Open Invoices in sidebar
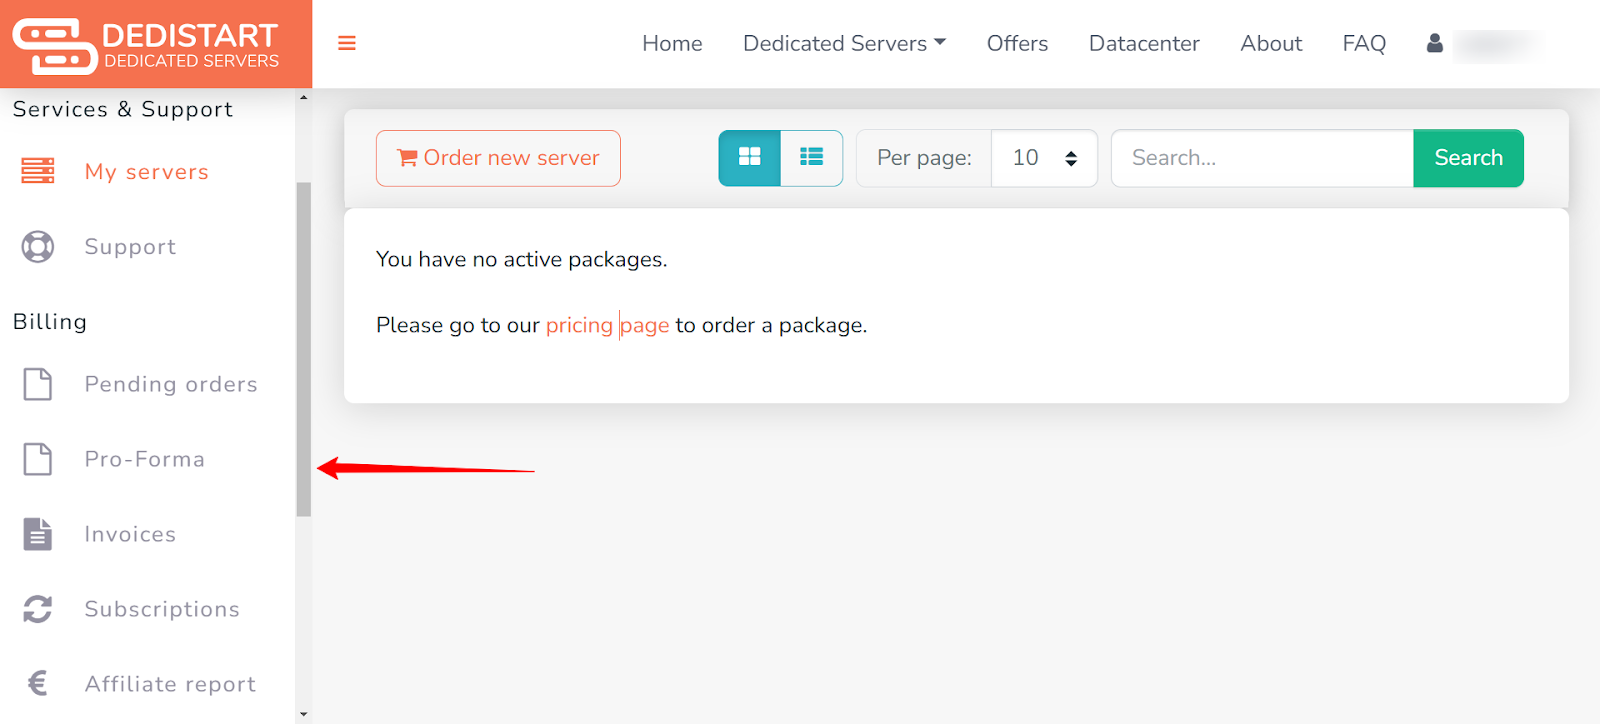The height and width of the screenshot is (724, 1600). click(130, 534)
